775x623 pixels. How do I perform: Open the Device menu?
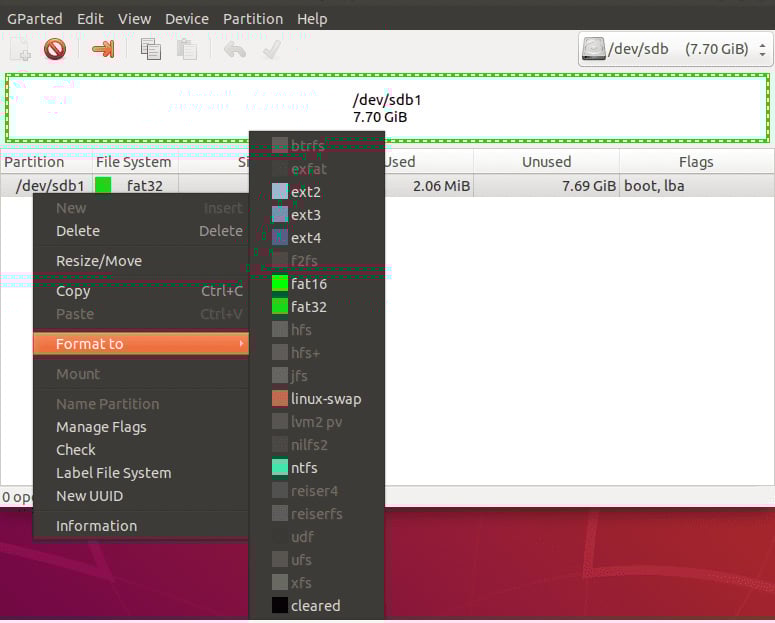(x=187, y=19)
